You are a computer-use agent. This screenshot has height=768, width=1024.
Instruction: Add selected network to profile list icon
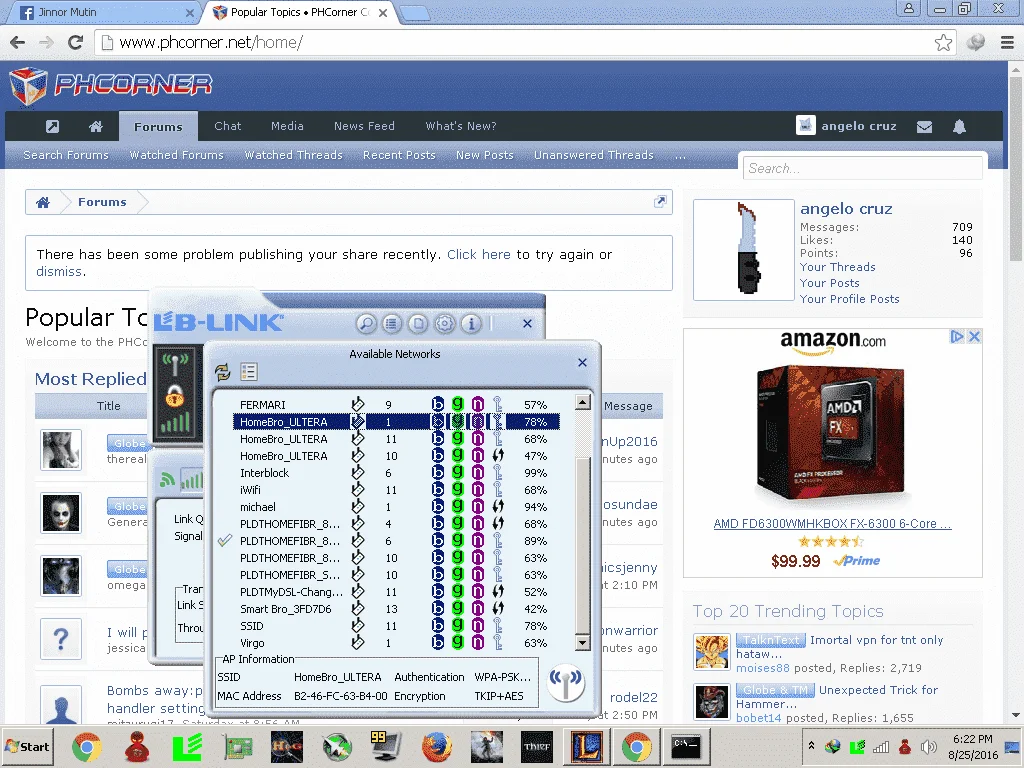click(249, 372)
